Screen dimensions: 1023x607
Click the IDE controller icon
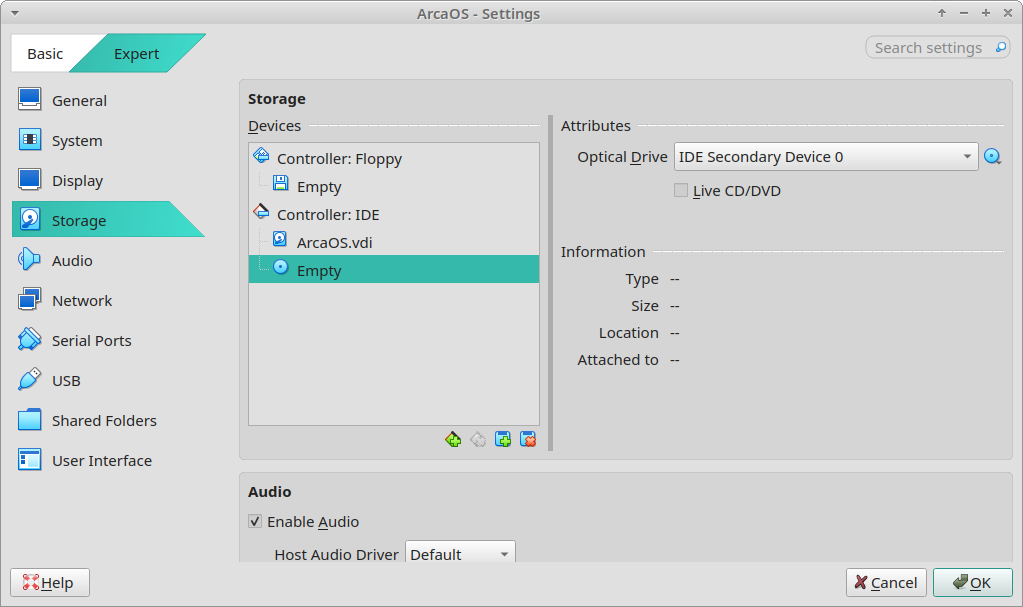(x=261, y=211)
